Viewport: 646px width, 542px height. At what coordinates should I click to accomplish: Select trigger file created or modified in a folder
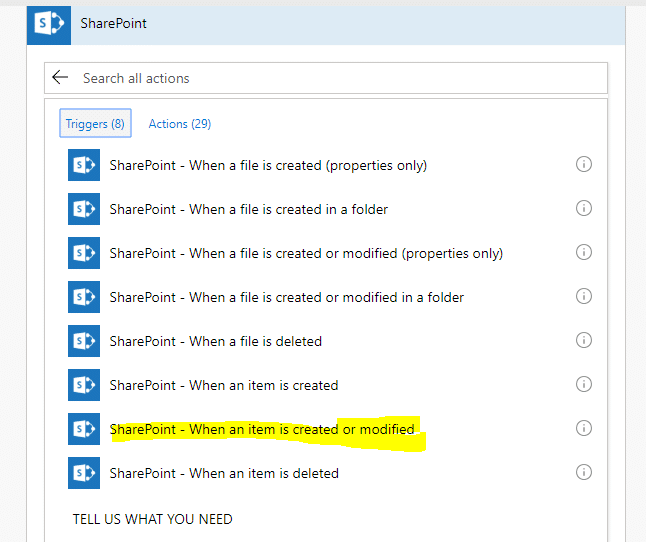coord(287,297)
